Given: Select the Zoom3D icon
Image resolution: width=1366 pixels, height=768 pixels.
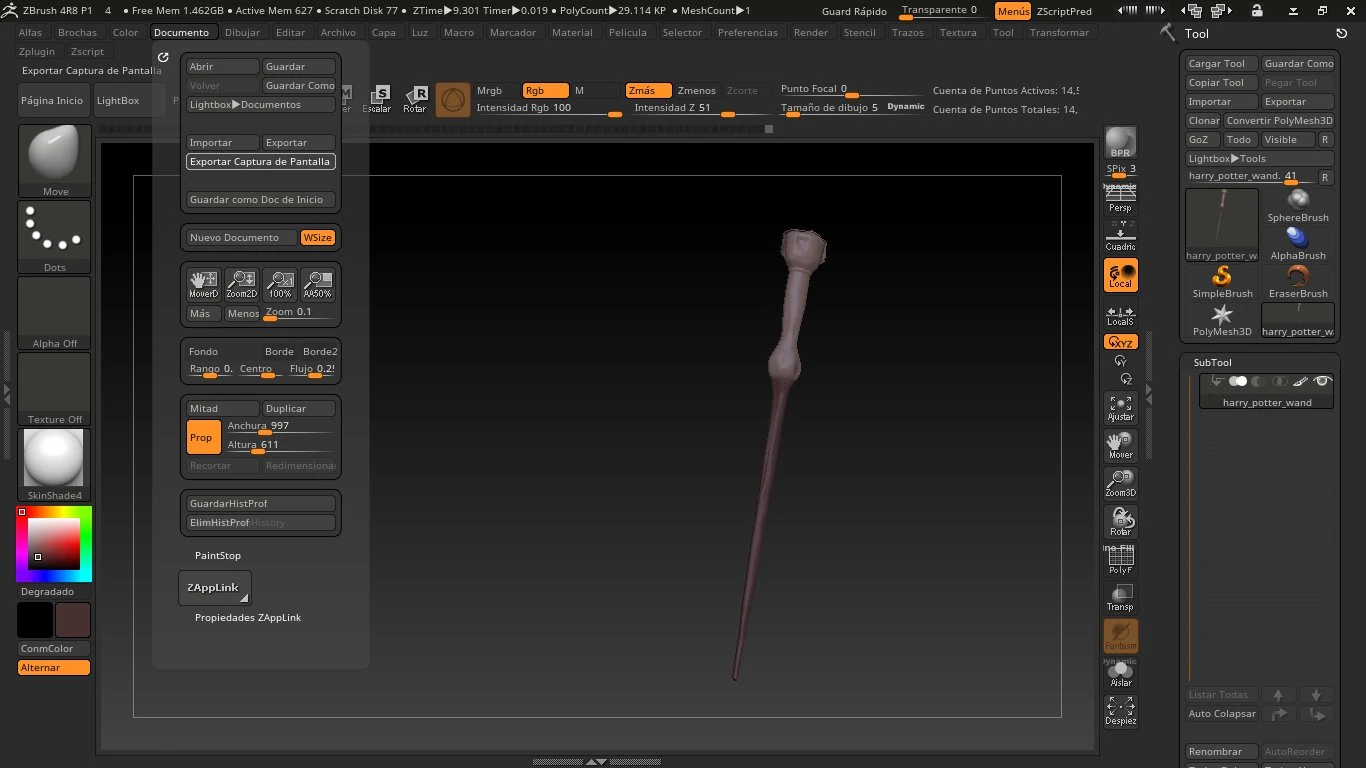Looking at the screenshot, I should (x=1120, y=484).
